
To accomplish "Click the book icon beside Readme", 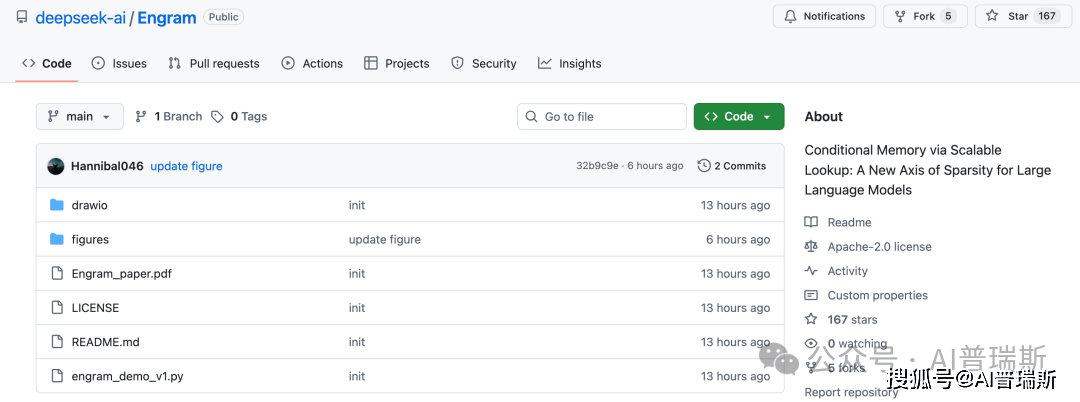I will (811, 222).
